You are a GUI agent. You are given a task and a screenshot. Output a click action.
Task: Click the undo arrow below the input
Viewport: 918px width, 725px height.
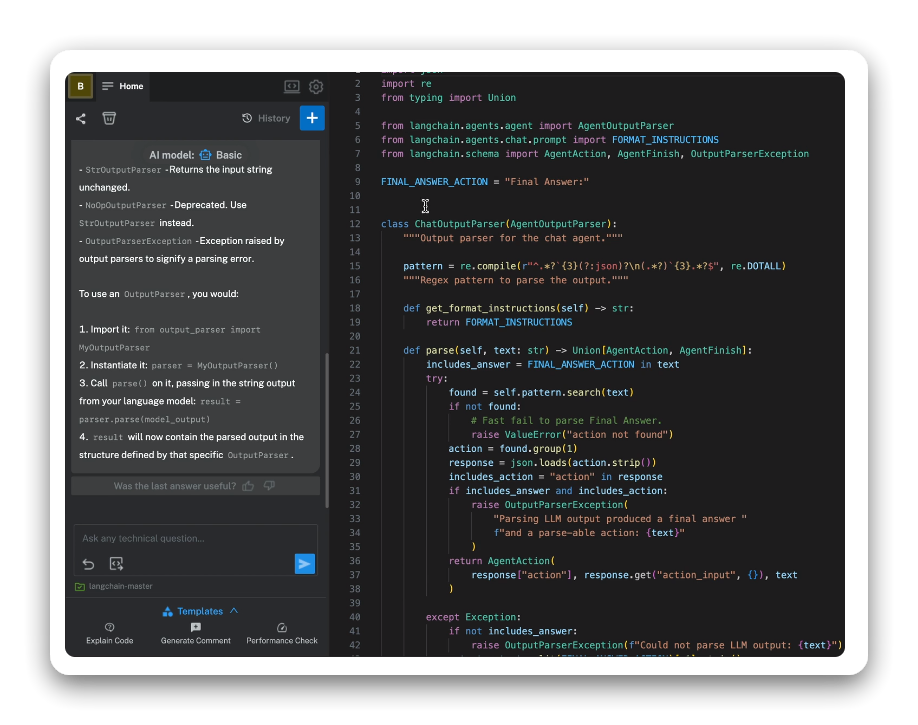click(x=89, y=564)
